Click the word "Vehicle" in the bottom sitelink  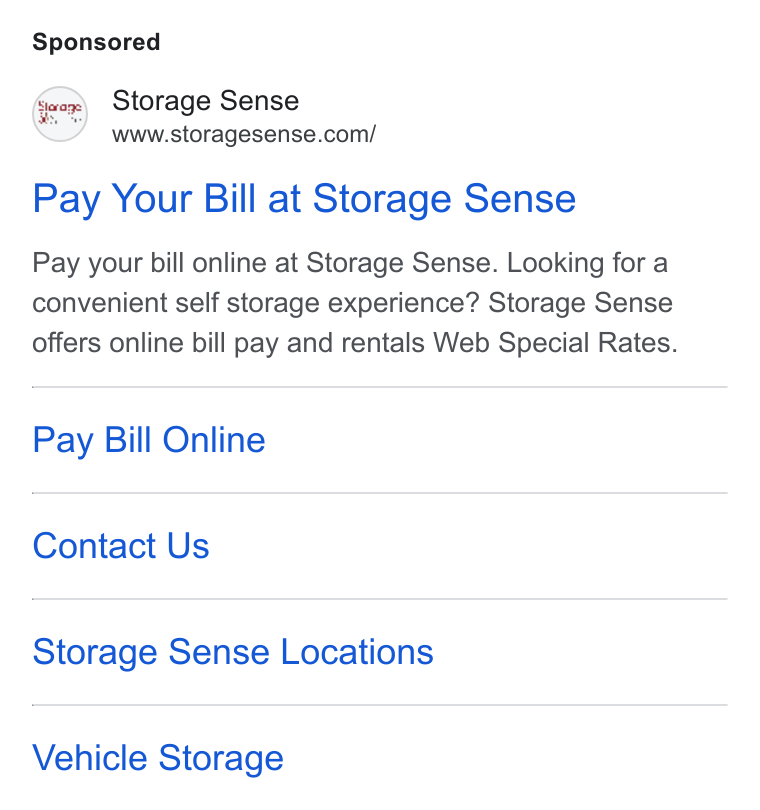coord(90,757)
